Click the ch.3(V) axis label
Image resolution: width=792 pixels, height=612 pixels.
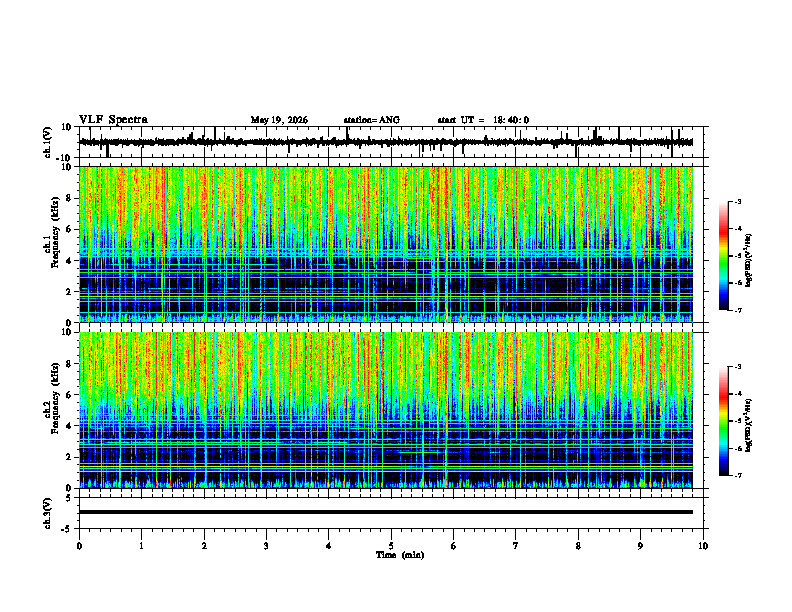(x=48, y=514)
